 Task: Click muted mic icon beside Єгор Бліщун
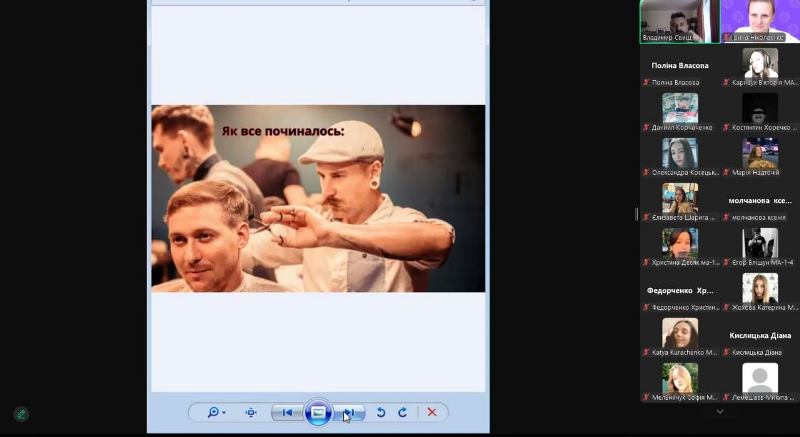[727, 263]
